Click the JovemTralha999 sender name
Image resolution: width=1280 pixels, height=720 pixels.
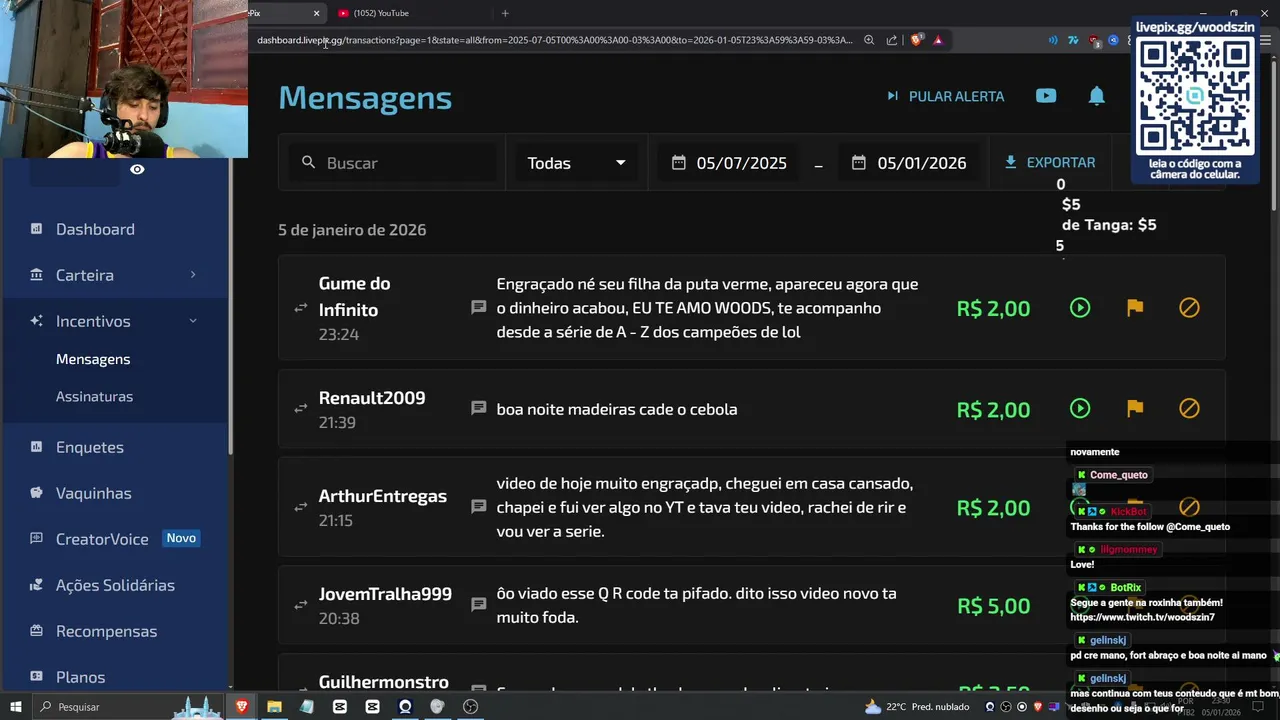click(x=385, y=593)
